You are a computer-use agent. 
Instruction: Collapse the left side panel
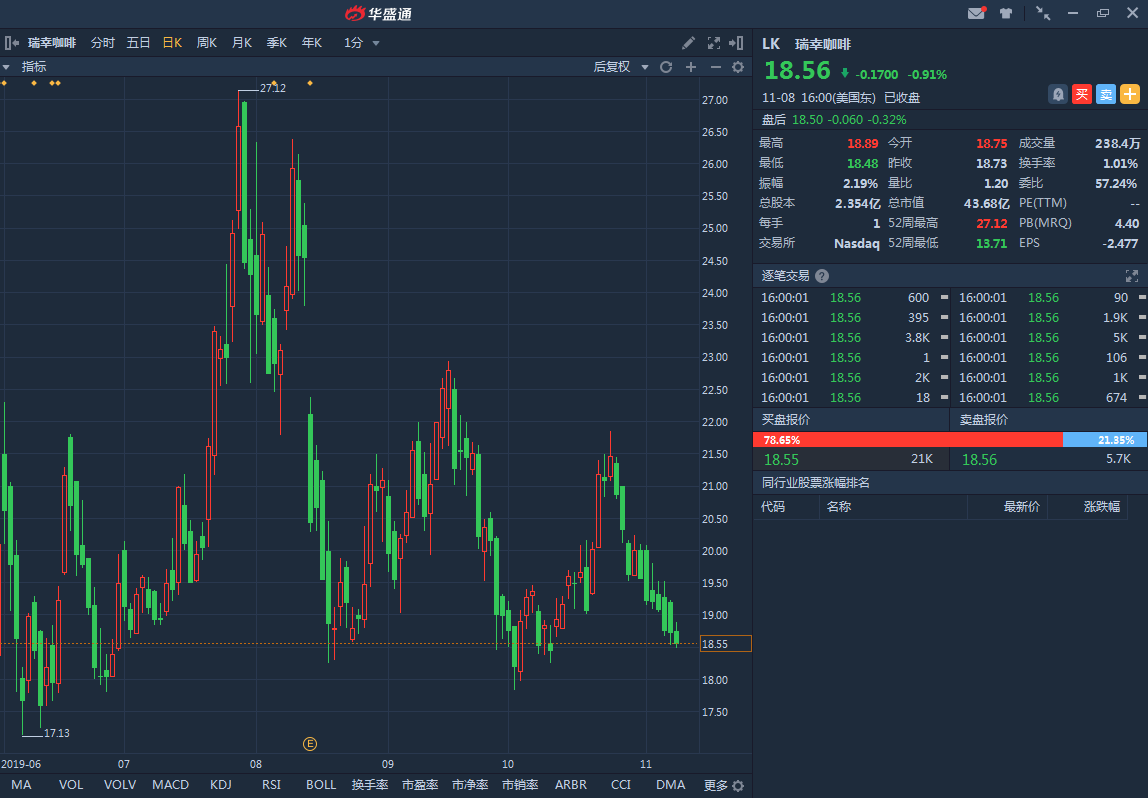10,43
